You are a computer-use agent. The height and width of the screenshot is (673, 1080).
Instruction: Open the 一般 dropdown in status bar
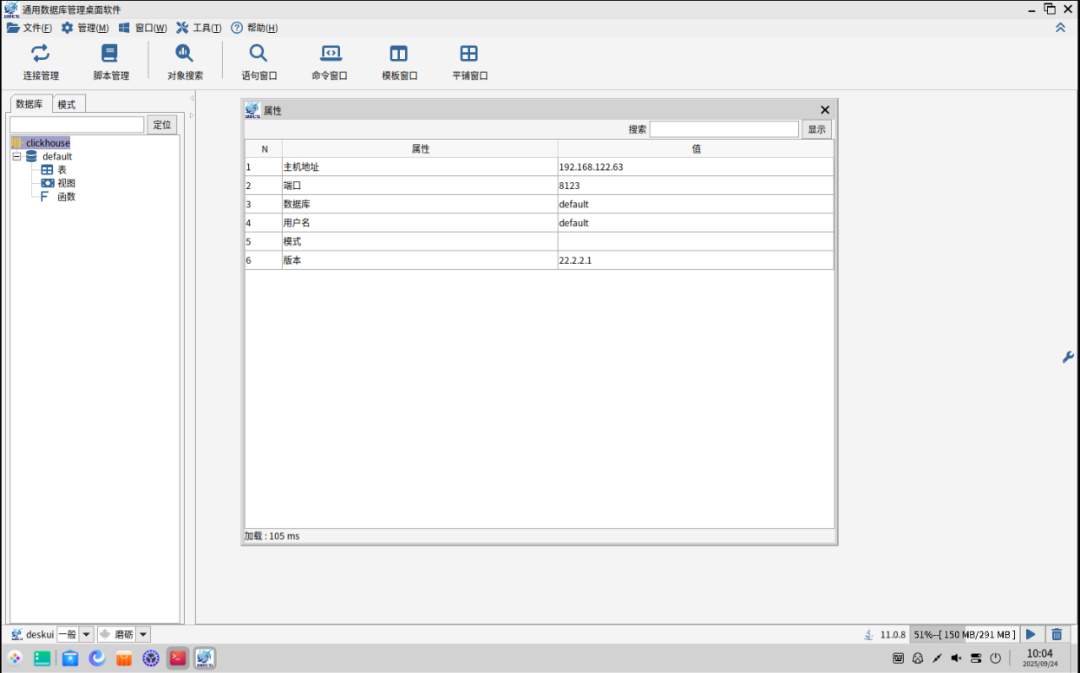pos(86,634)
